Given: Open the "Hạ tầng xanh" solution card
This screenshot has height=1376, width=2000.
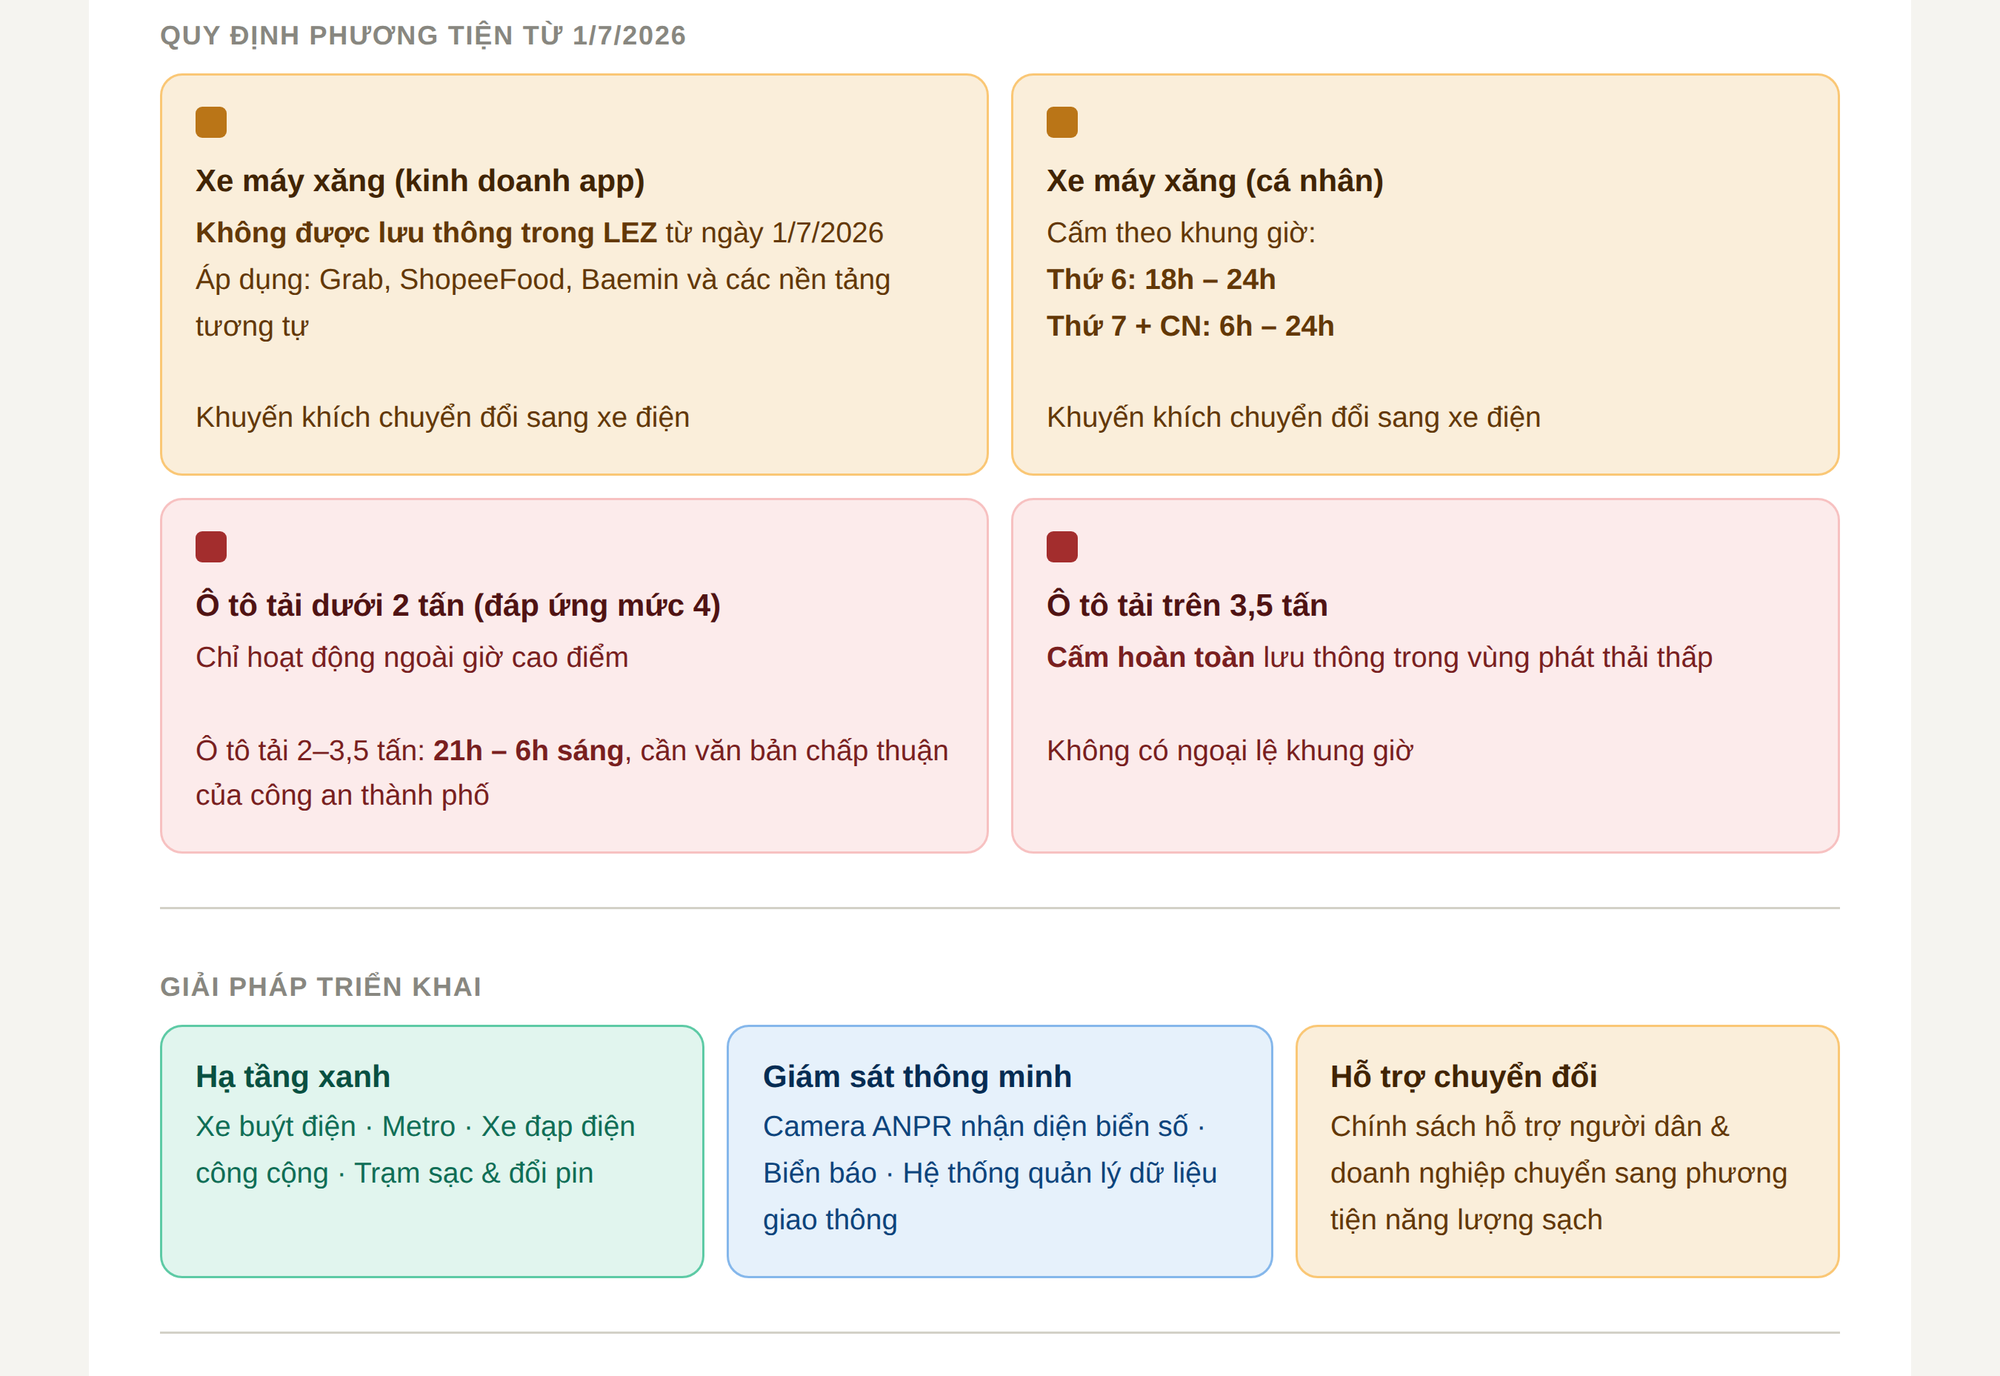Looking at the screenshot, I should point(432,1151).
